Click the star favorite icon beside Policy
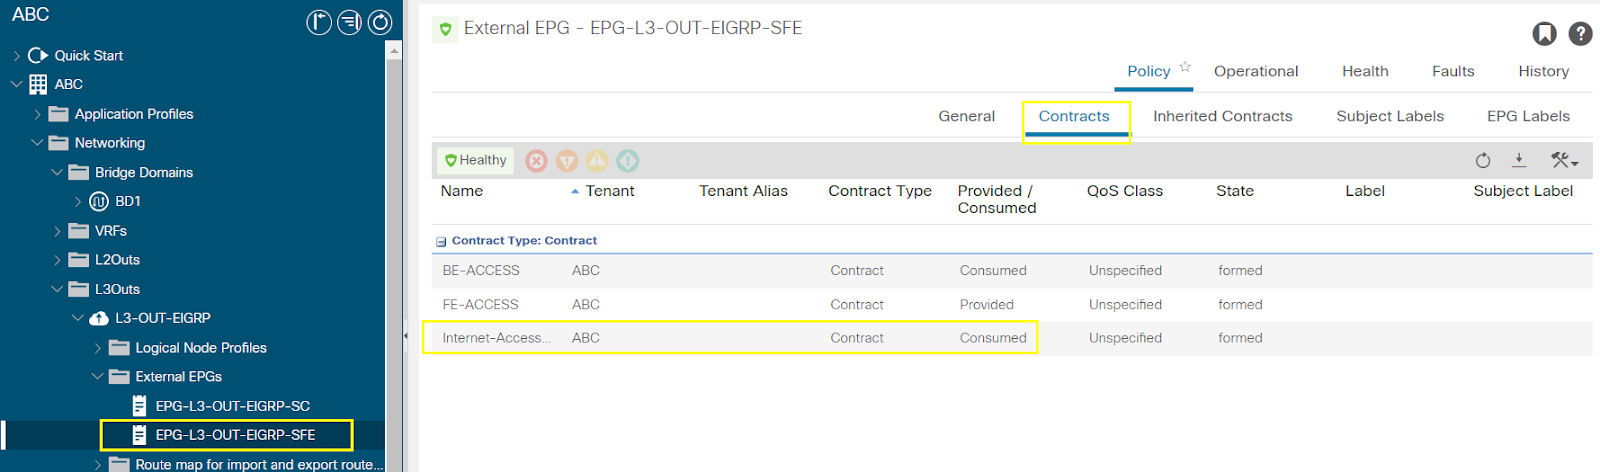This screenshot has height=472, width=1600. 1185,67
